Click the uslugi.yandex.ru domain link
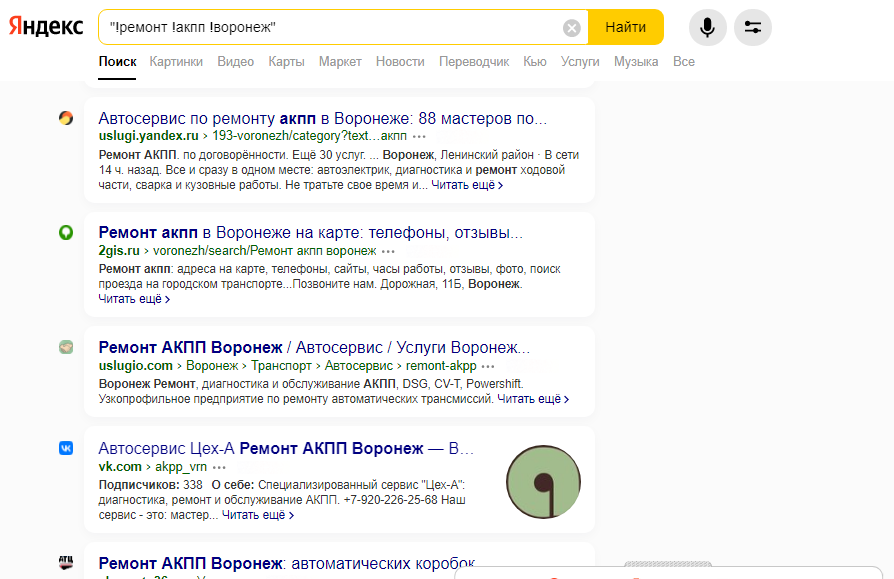This screenshot has width=894, height=579. coord(148,136)
